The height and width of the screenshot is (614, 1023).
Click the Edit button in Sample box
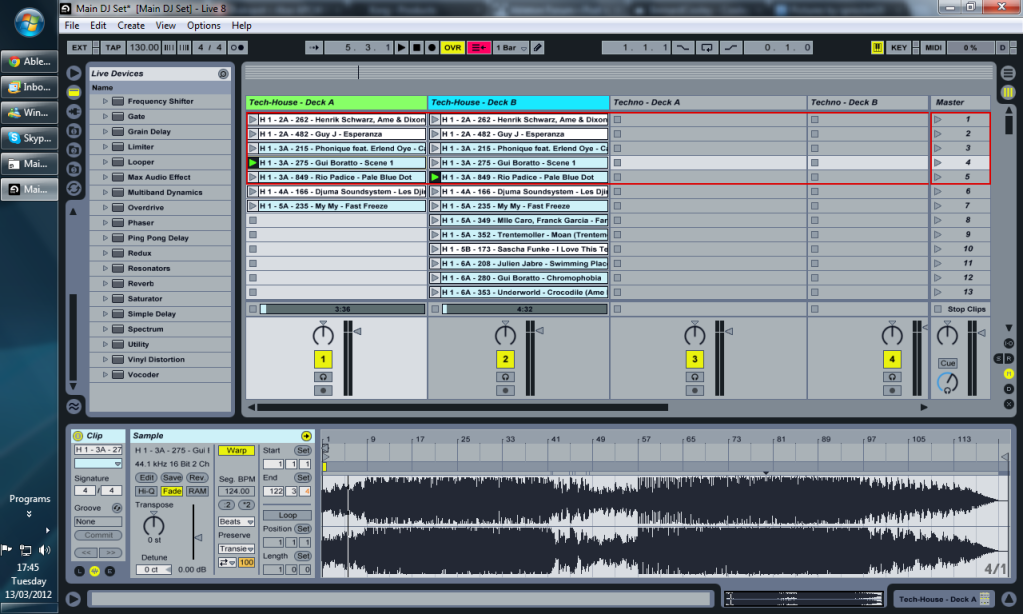pos(146,478)
